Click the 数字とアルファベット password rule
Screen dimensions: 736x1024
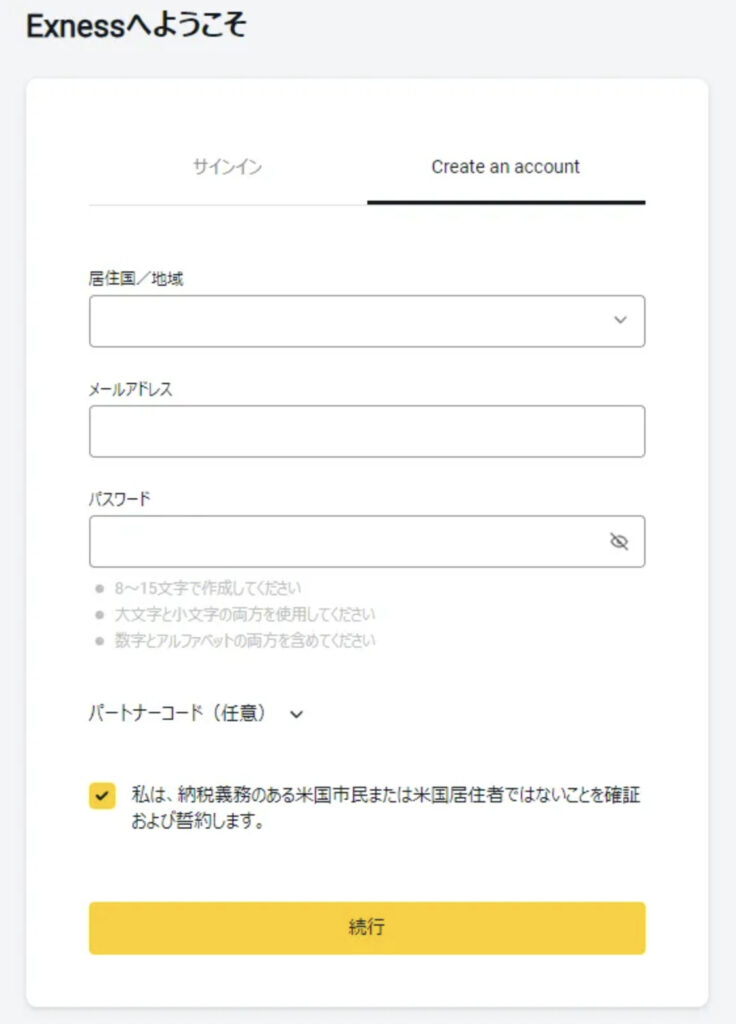pyautogui.click(x=245, y=640)
